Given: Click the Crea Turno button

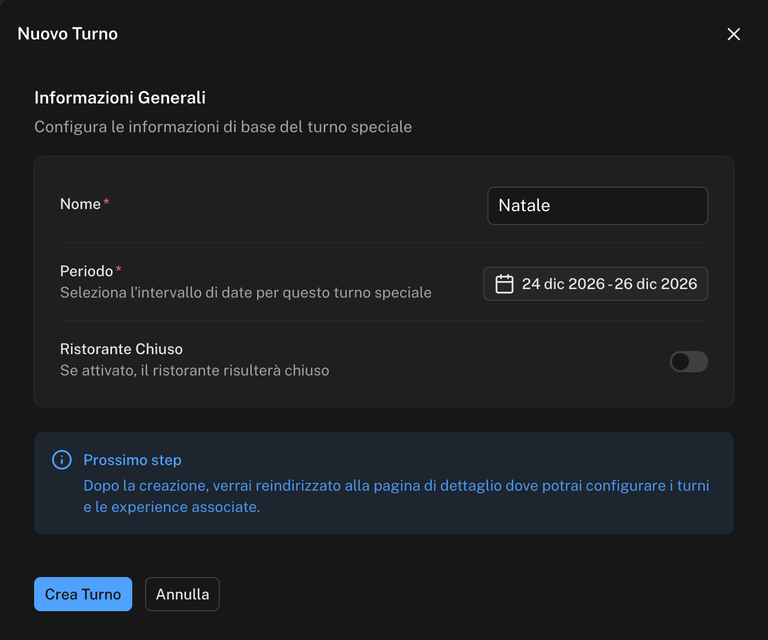Looking at the screenshot, I should (83, 594).
